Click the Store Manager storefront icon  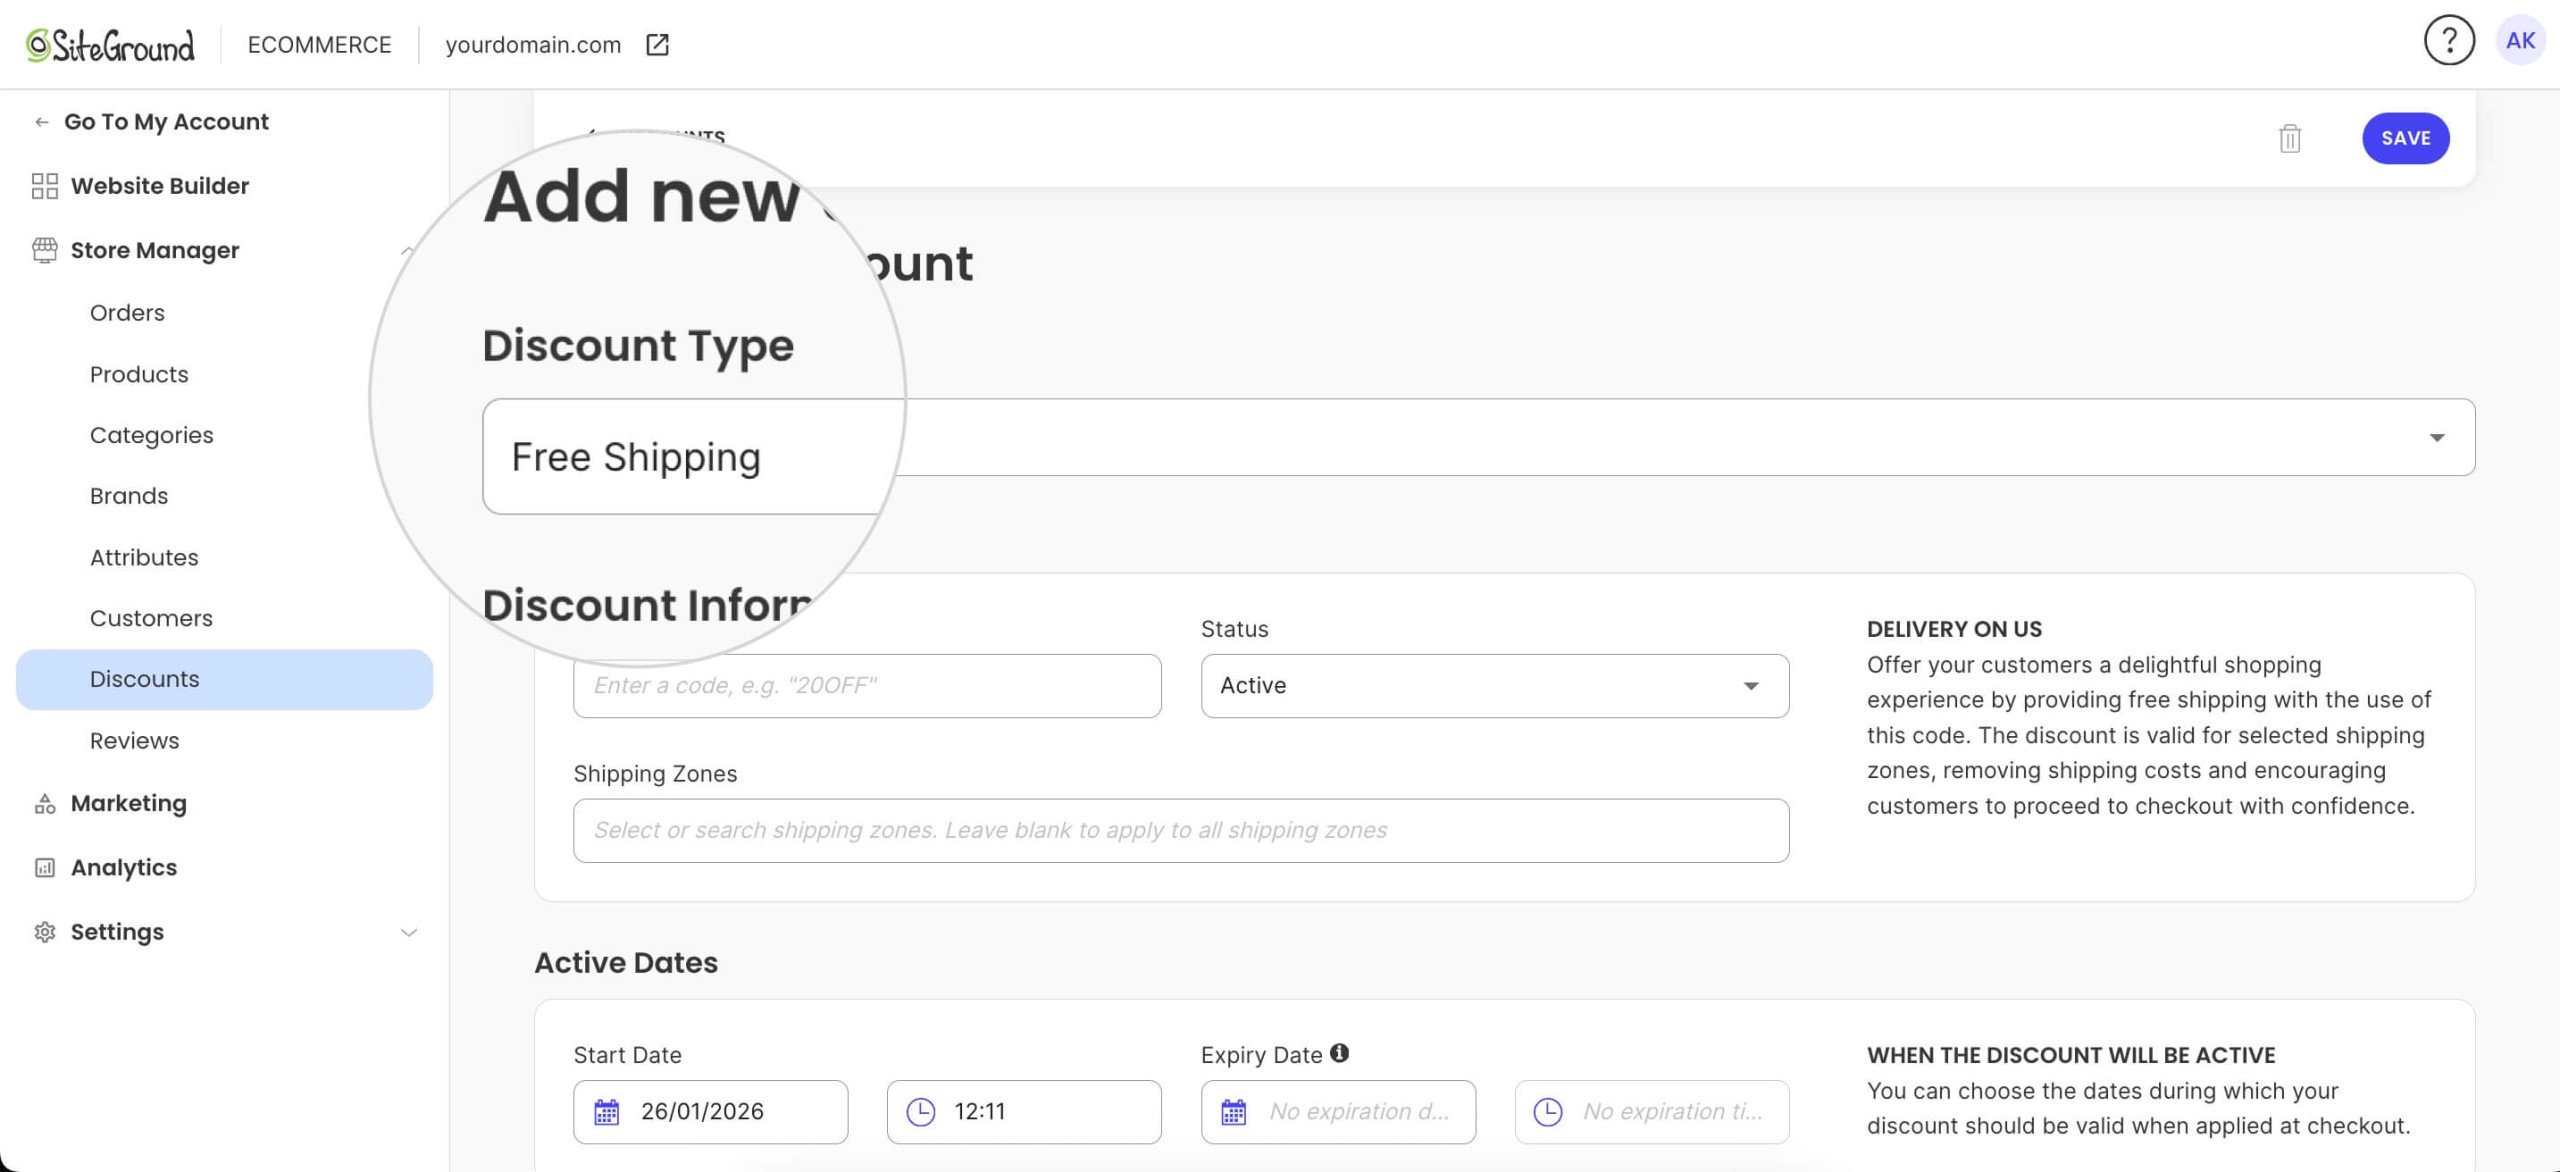pos(45,250)
